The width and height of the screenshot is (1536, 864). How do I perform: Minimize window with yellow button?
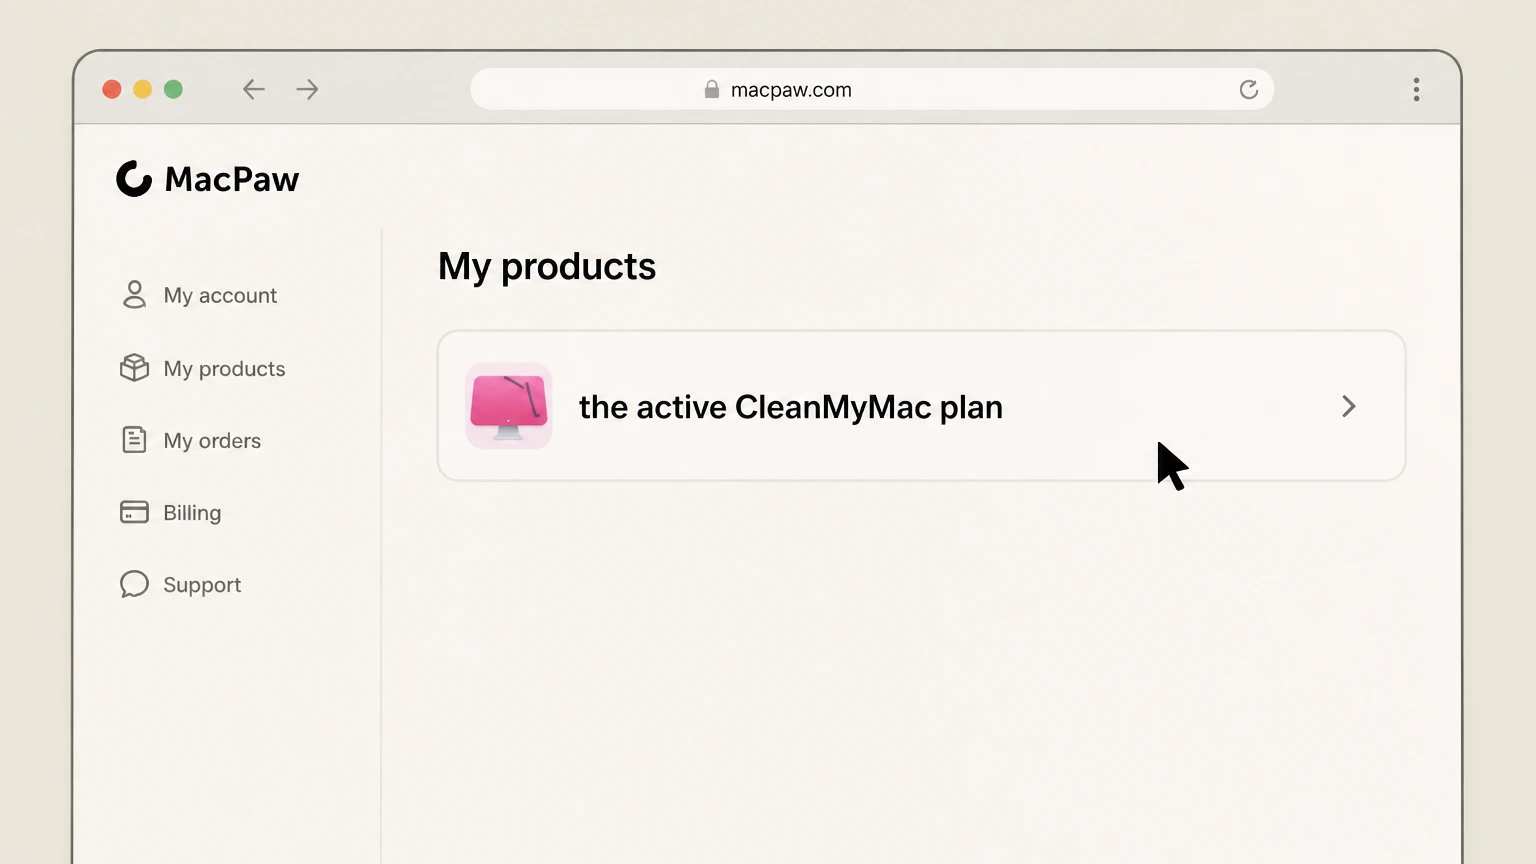[x=143, y=89]
